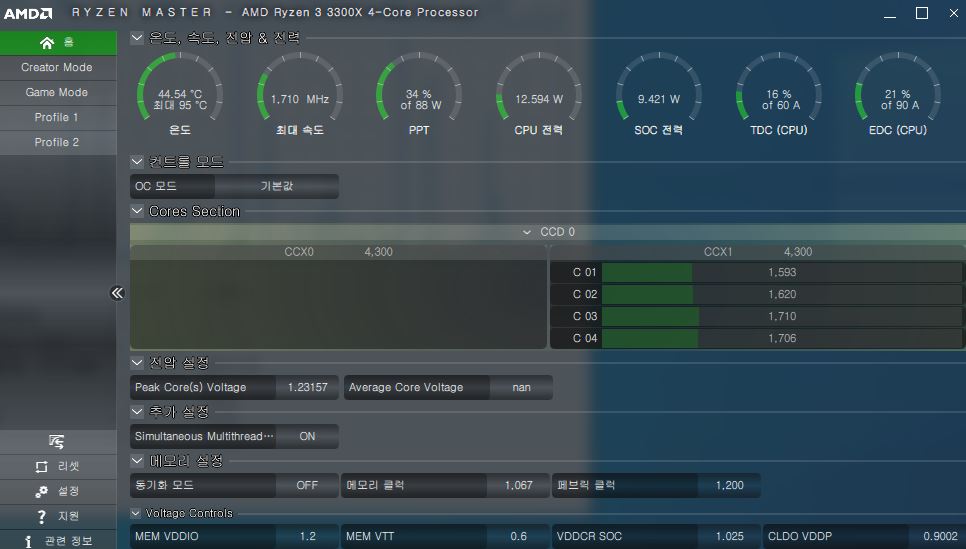The height and width of the screenshot is (549, 966).
Task: Click the 리셋 reset icon
Action: pos(41,467)
